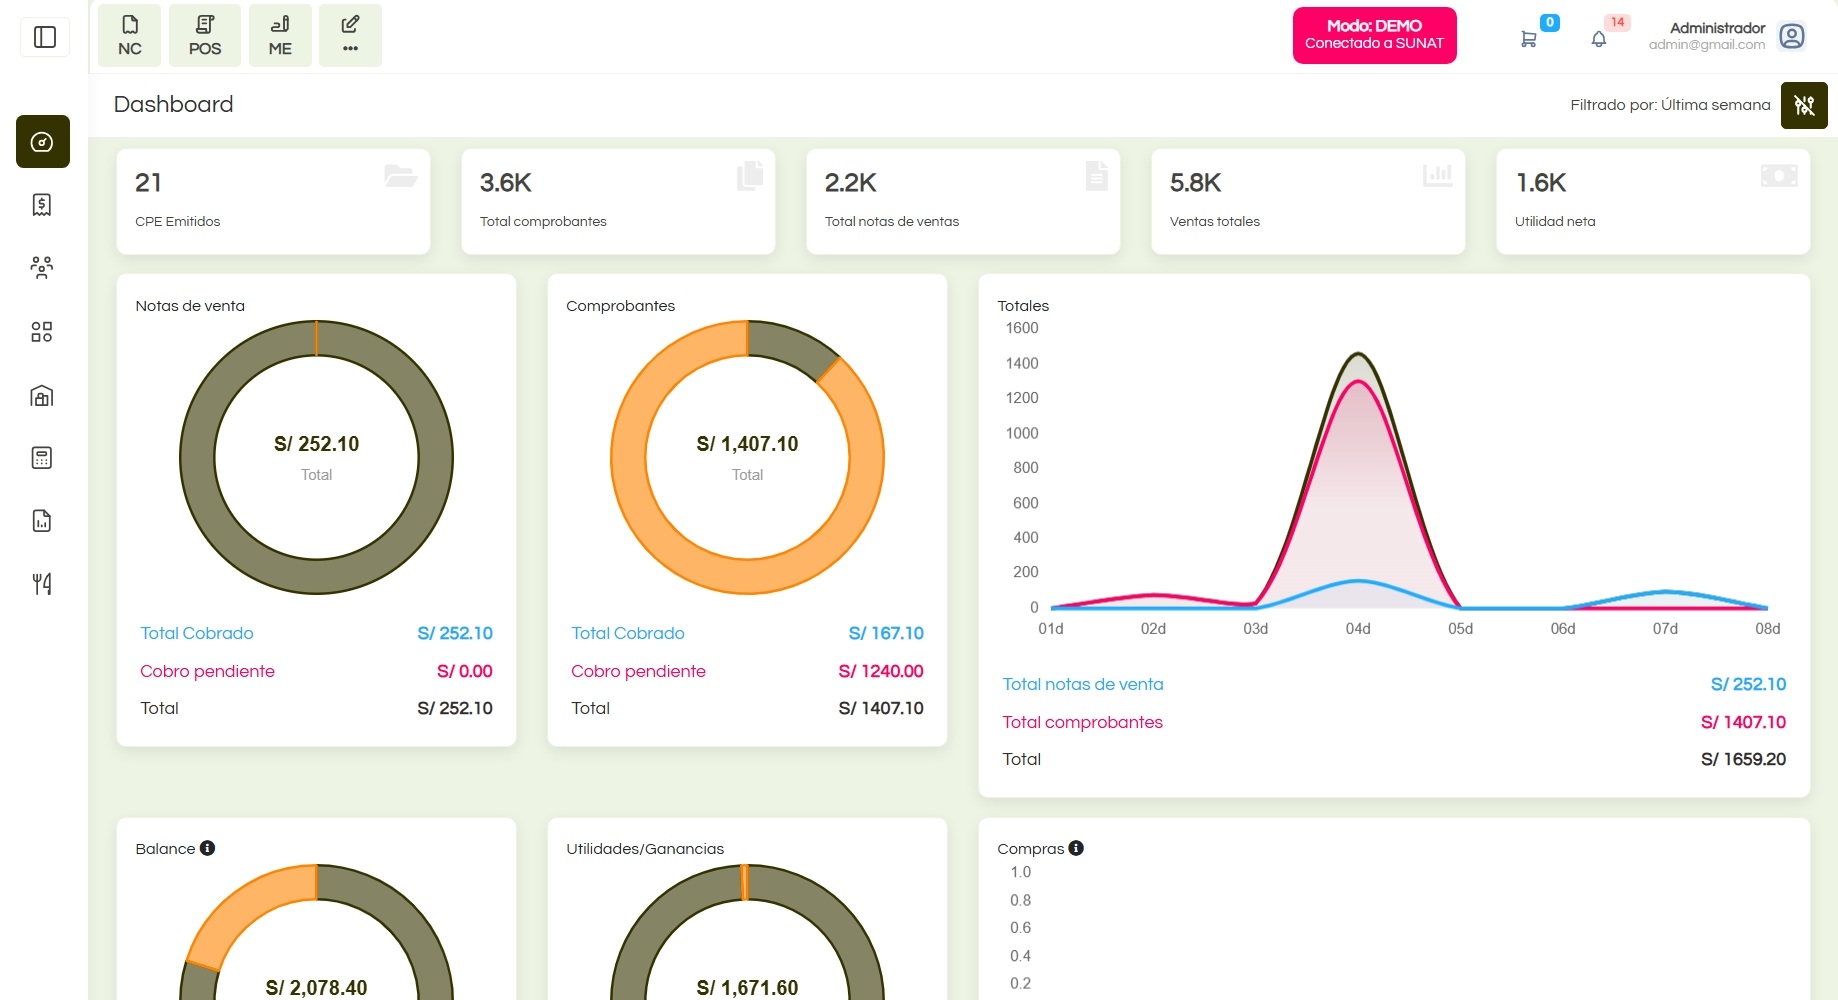Collapse the sidebar using the panel toggle
The height and width of the screenshot is (1000, 1838).
point(44,37)
